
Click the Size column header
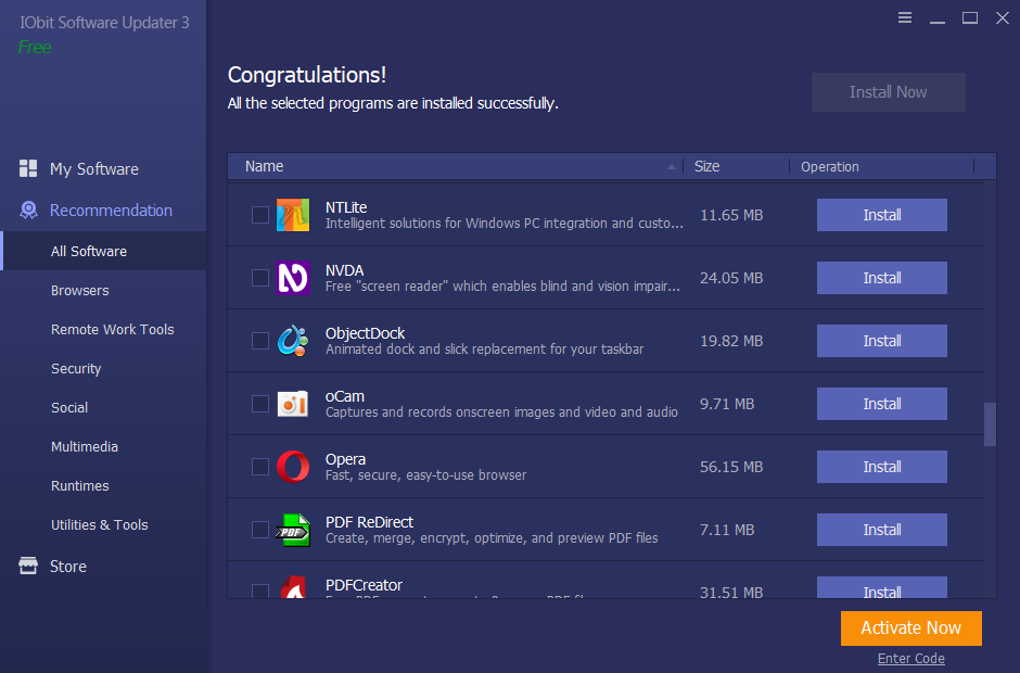tap(706, 166)
